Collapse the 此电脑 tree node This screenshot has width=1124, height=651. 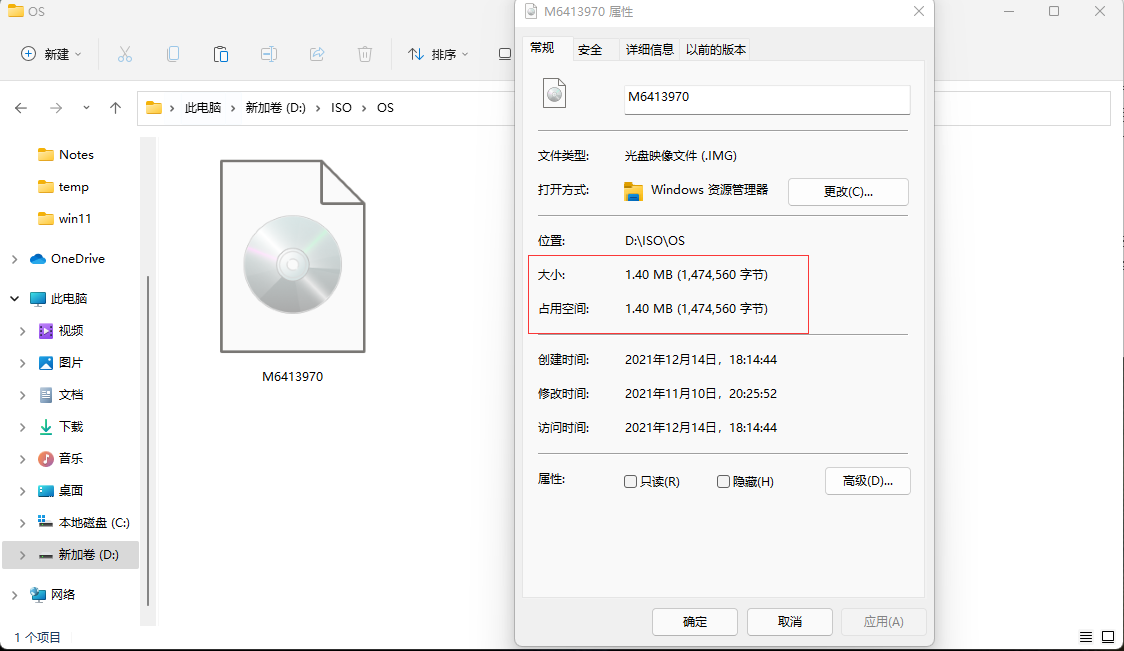(14, 299)
